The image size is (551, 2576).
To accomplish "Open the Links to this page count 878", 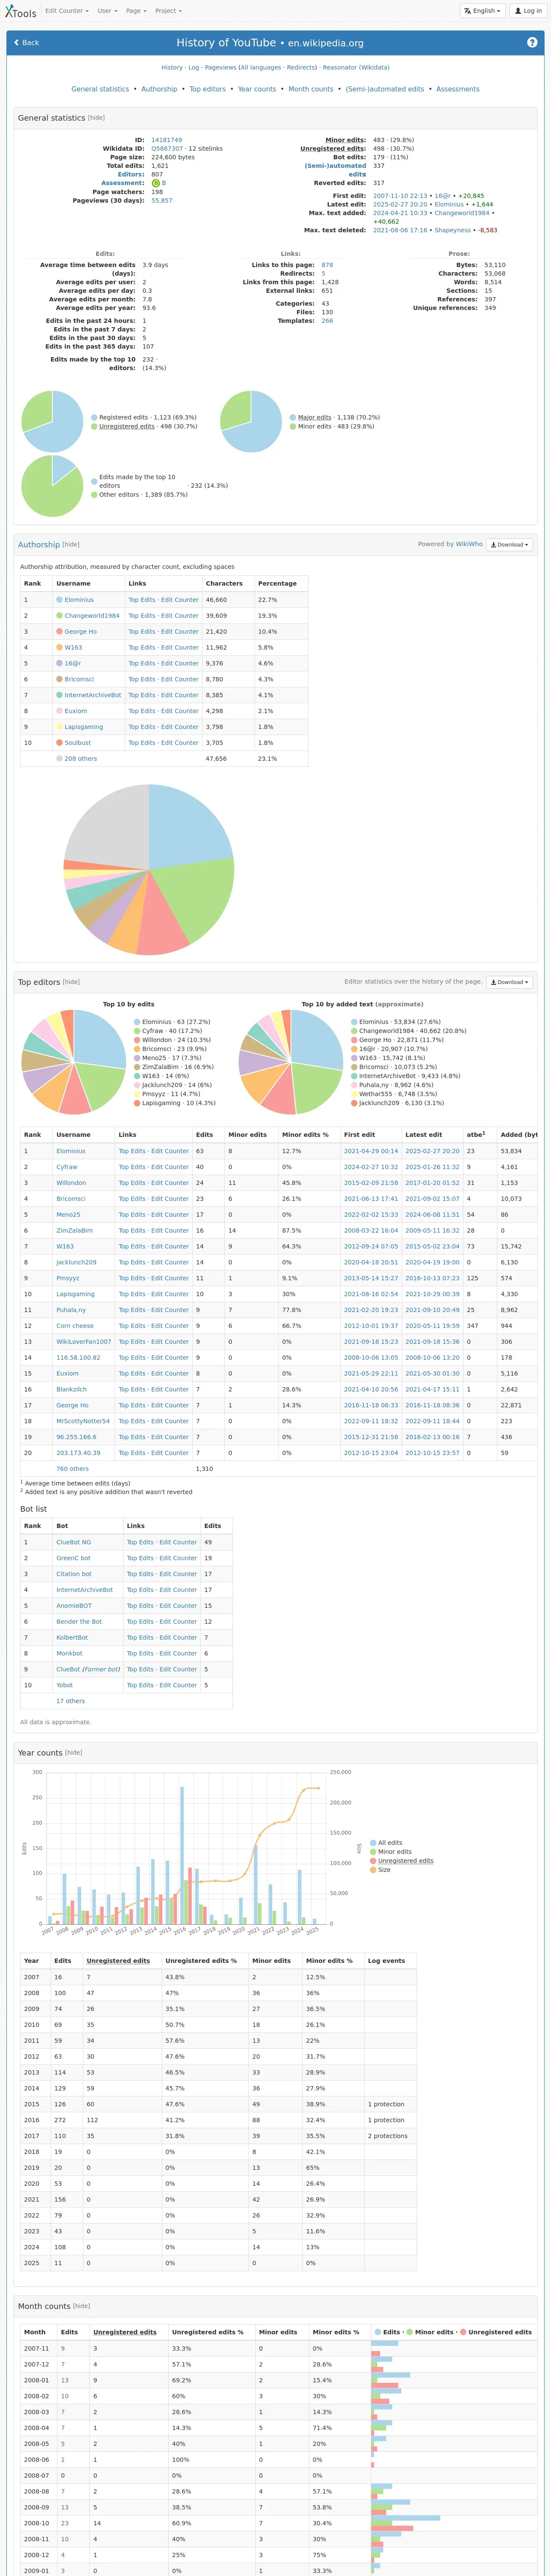I will [327, 265].
